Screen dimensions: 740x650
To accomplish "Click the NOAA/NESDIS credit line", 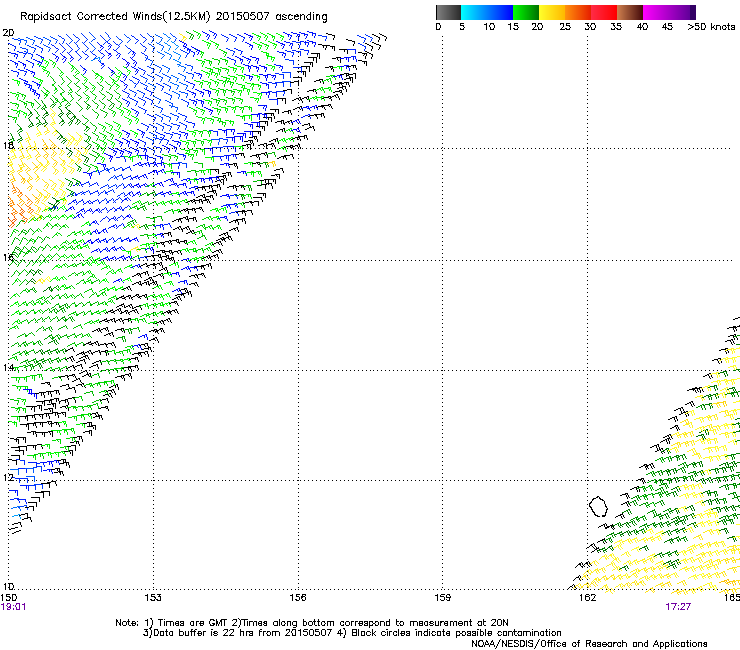I will (589, 643).
